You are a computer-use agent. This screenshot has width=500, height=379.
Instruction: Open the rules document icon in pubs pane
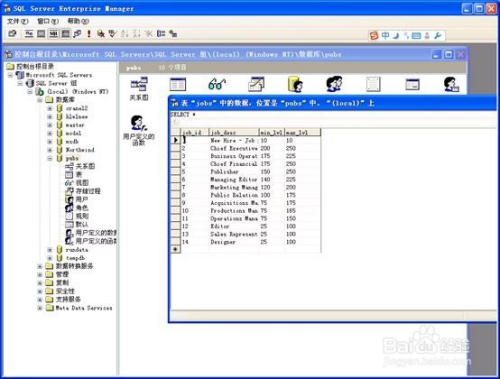pos(373,84)
